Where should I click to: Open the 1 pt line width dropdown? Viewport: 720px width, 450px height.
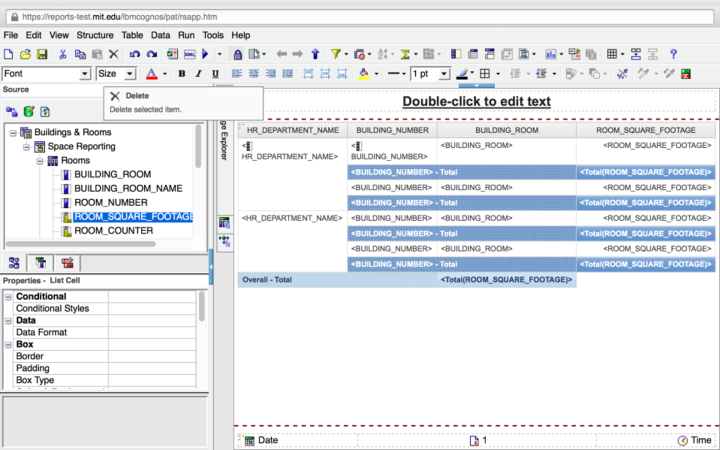[x=430, y=74]
